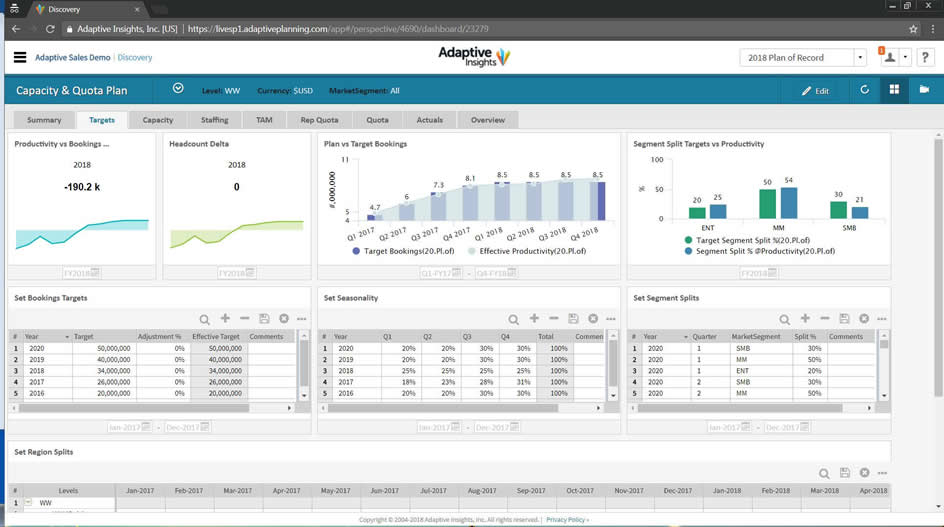Reload the browser page

coord(50,29)
